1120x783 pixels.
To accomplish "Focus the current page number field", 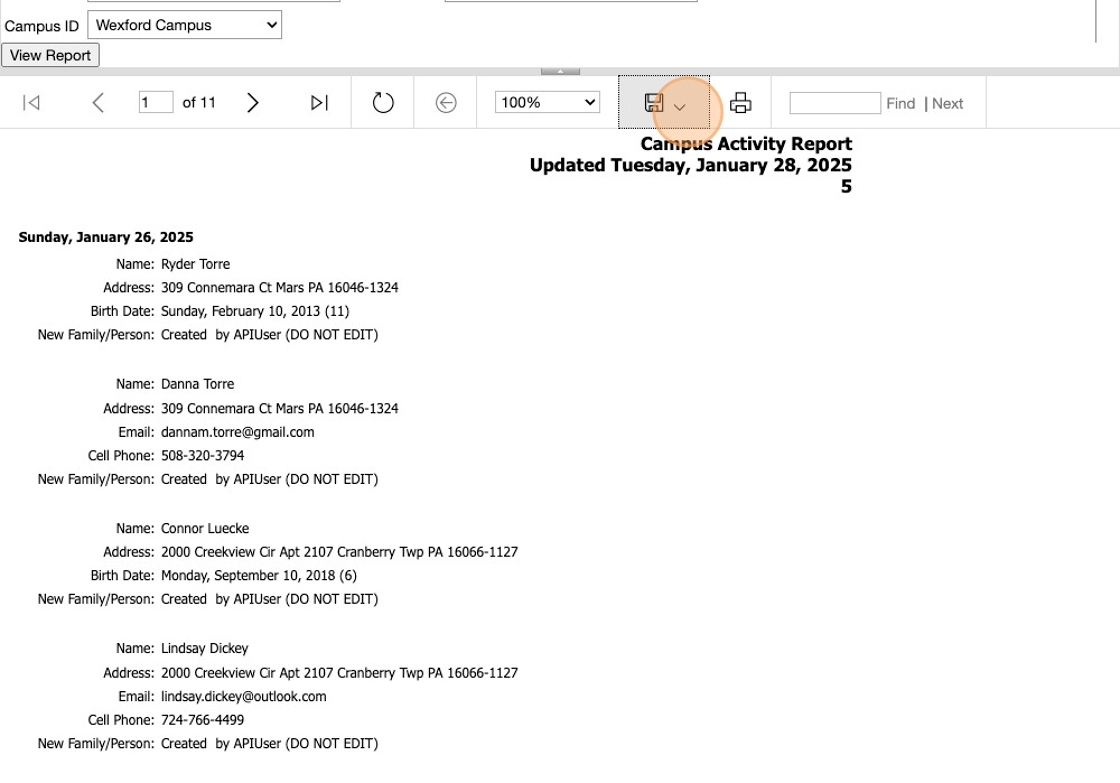I will coord(156,102).
